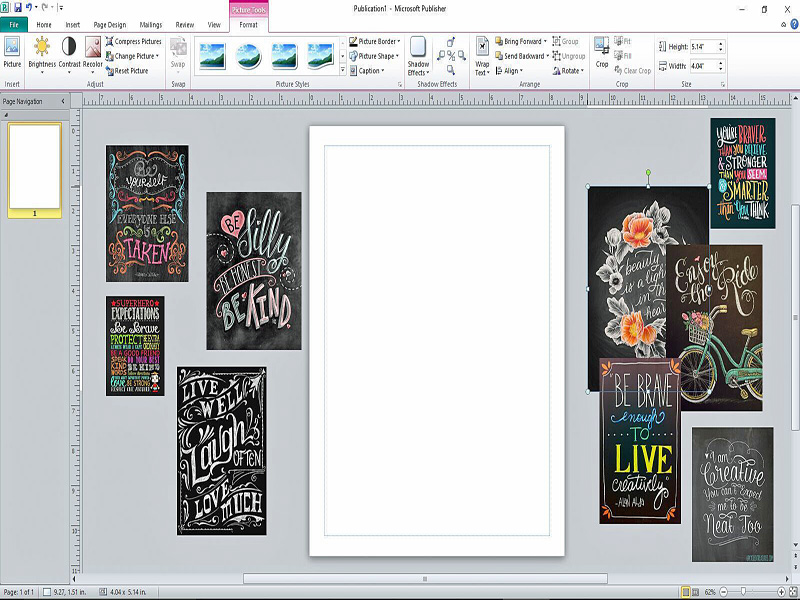Image resolution: width=800 pixels, height=600 pixels.
Task: Open the Rotate dropdown menu
Action: pos(568,71)
